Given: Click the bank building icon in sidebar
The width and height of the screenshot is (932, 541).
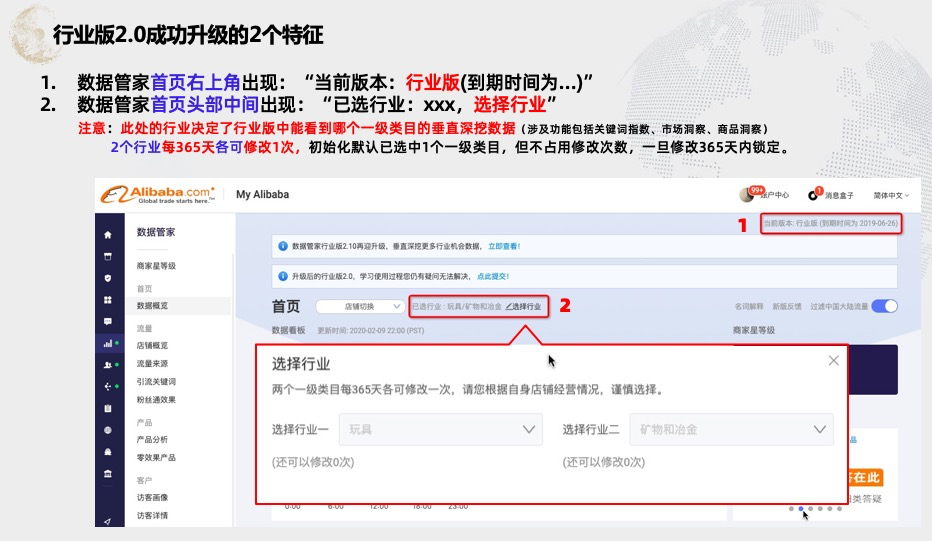Looking at the screenshot, I should (x=108, y=474).
